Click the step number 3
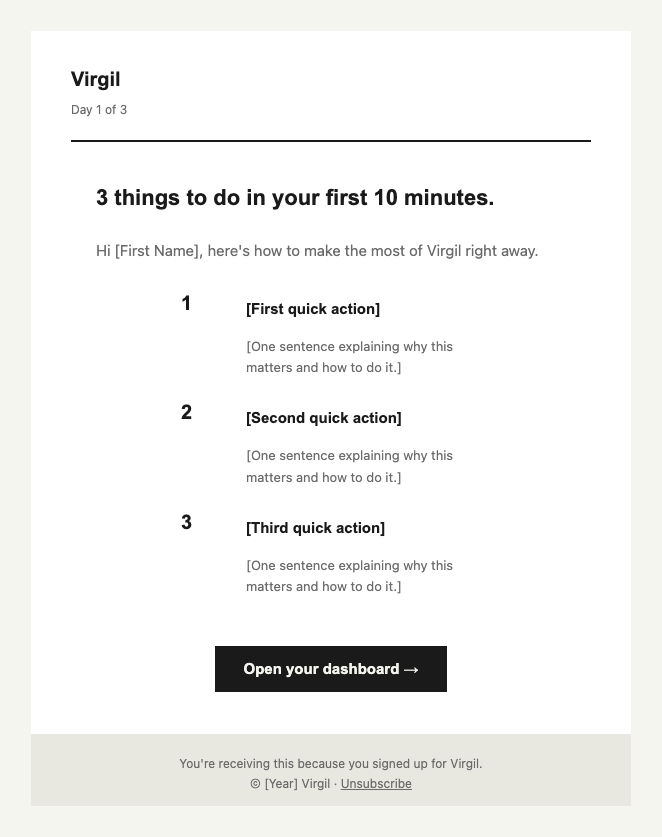 186,522
